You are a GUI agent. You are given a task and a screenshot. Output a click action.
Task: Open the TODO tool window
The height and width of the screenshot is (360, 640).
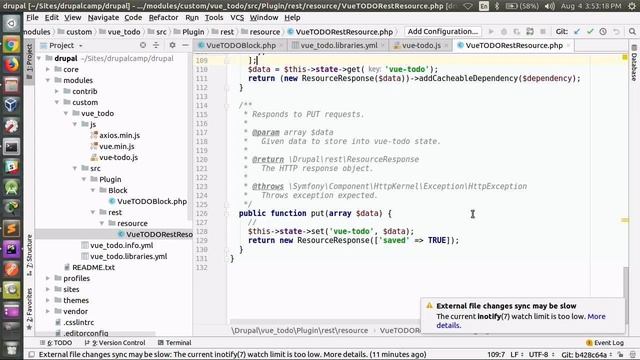[x=56, y=343]
